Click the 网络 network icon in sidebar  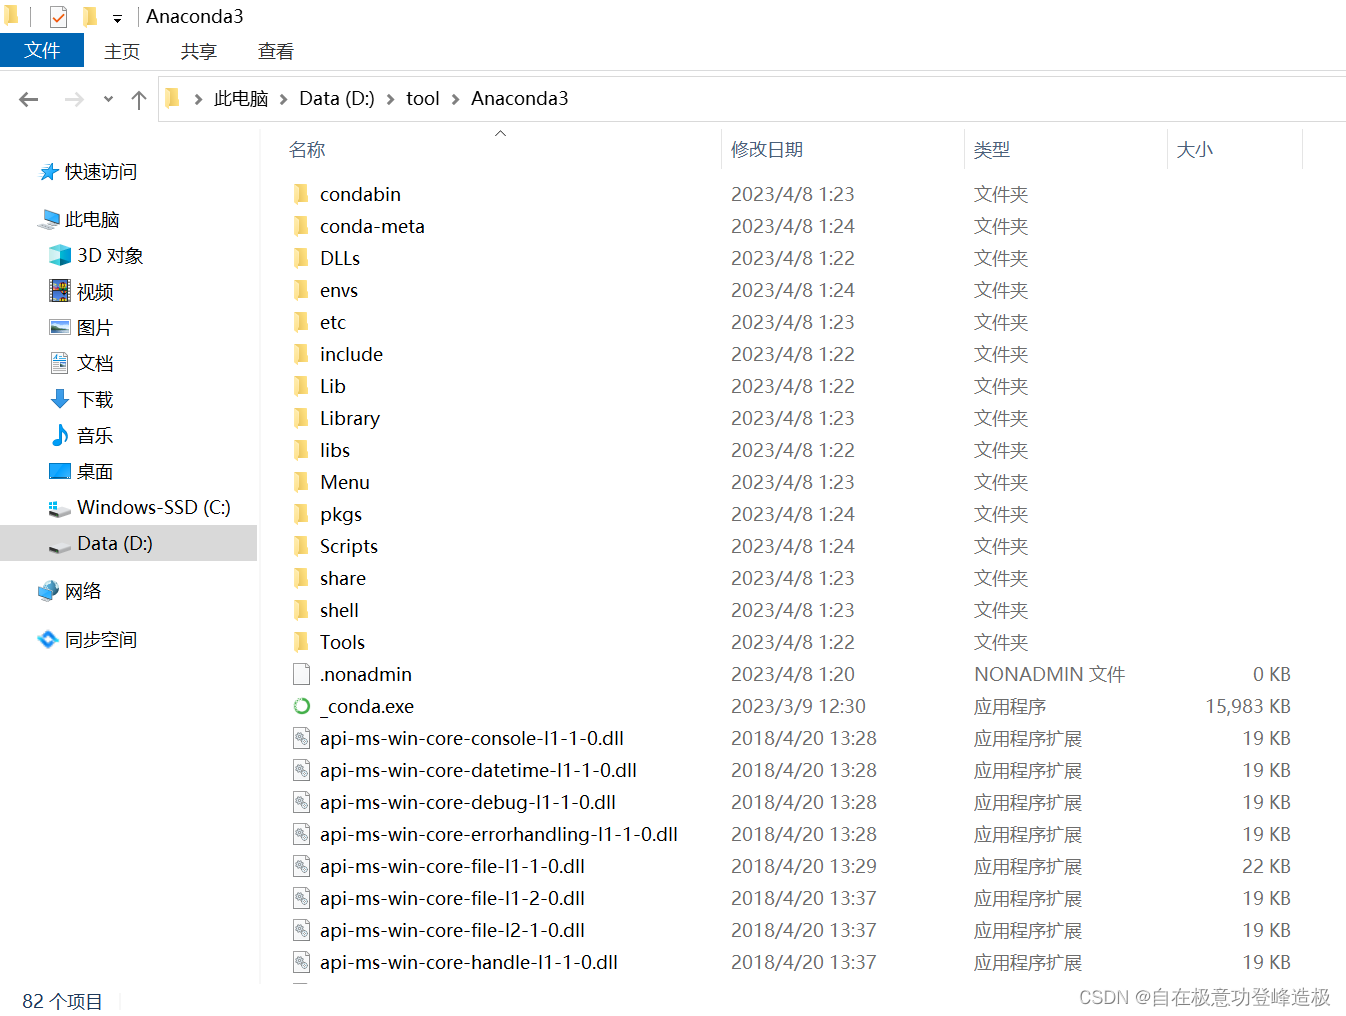(x=48, y=591)
